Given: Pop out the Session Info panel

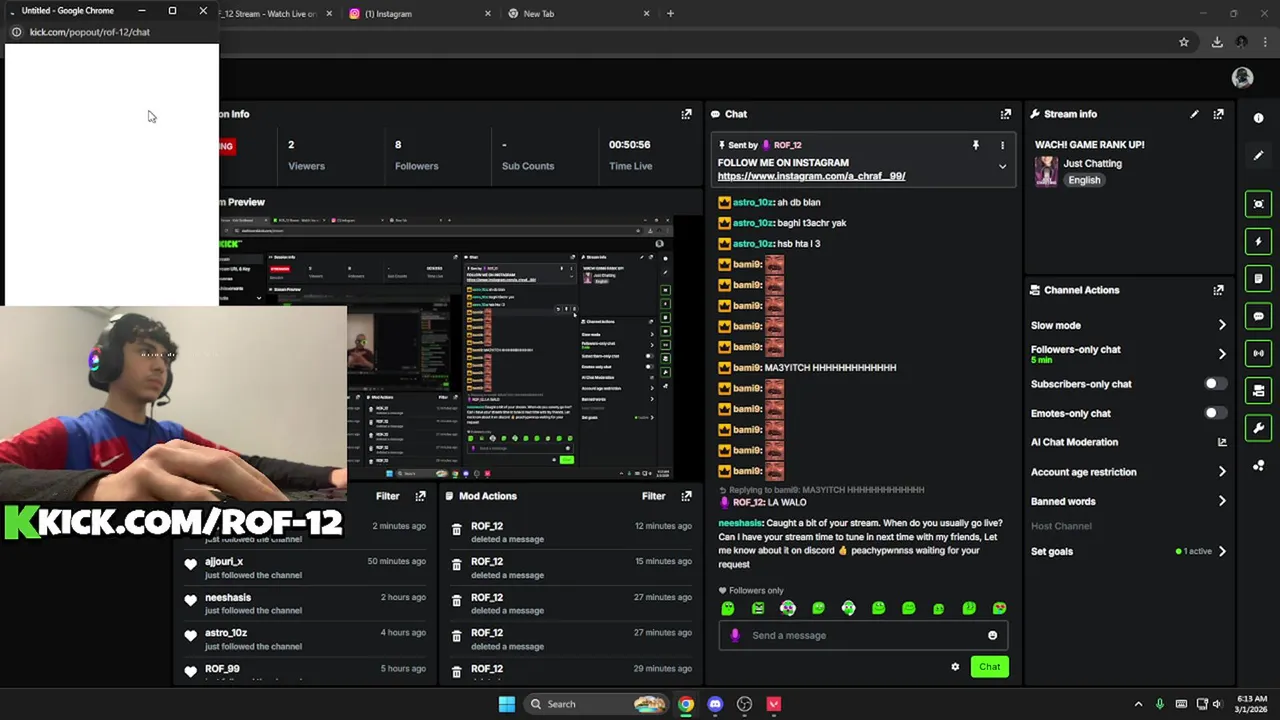Looking at the screenshot, I should [686, 114].
